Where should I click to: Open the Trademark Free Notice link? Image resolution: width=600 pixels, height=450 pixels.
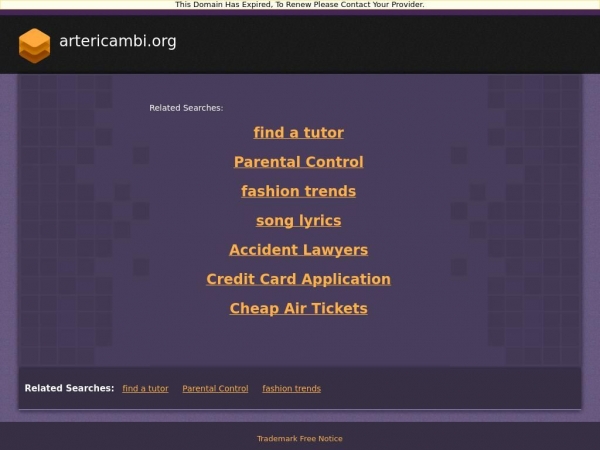pos(300,439)
